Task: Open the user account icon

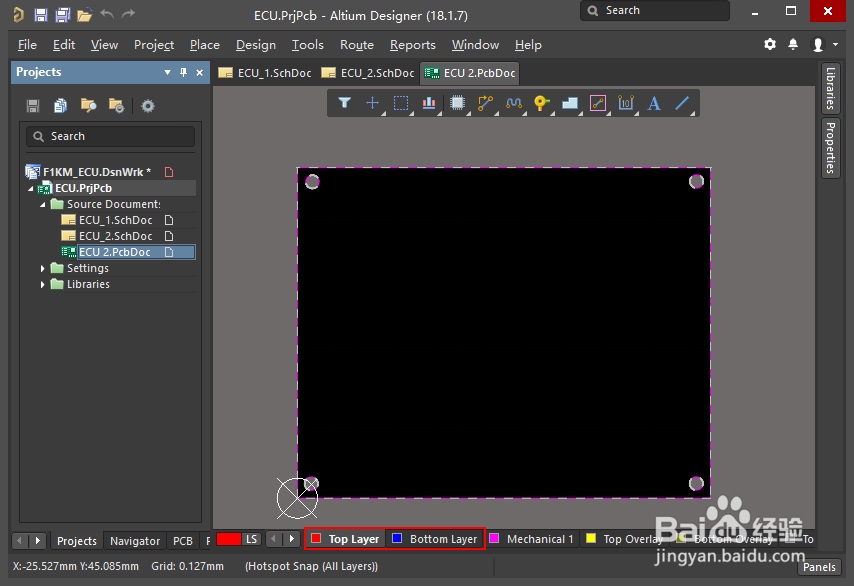Action: click(818, 44)
